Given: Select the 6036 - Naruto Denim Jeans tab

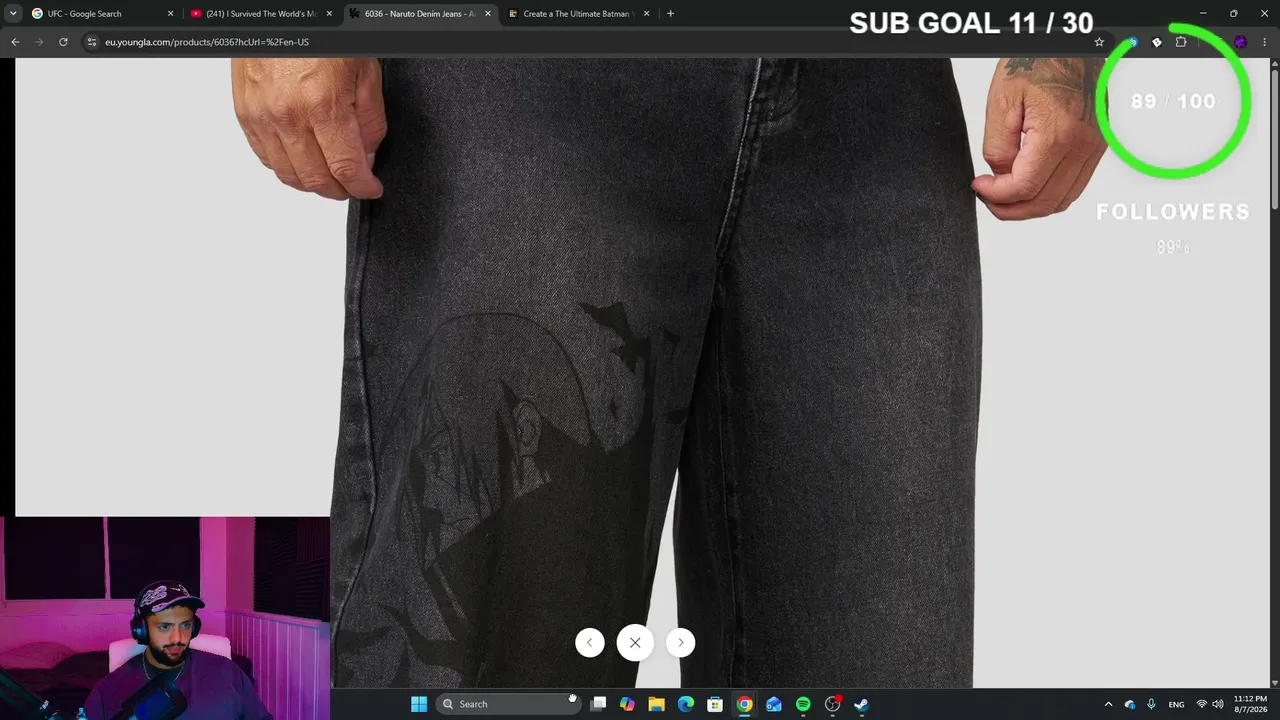Looking at the screenshot, I should tap(419, 14).
